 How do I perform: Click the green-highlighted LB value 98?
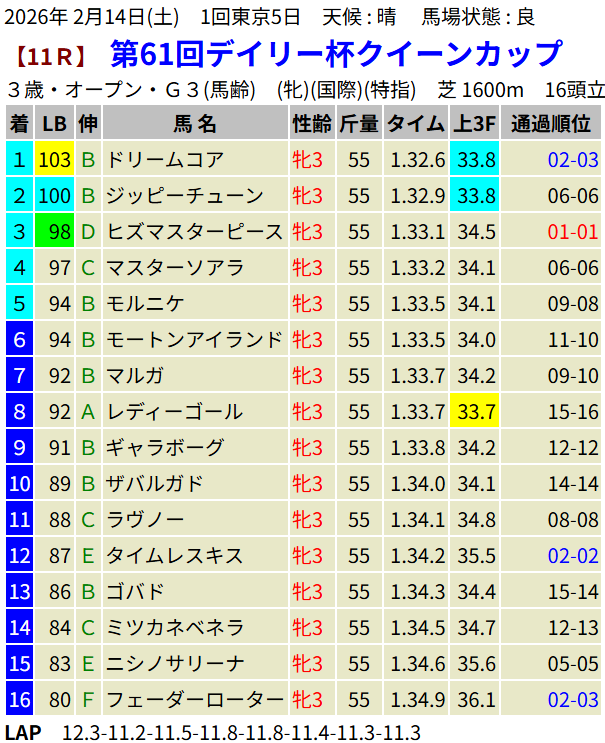coord(54,232)
